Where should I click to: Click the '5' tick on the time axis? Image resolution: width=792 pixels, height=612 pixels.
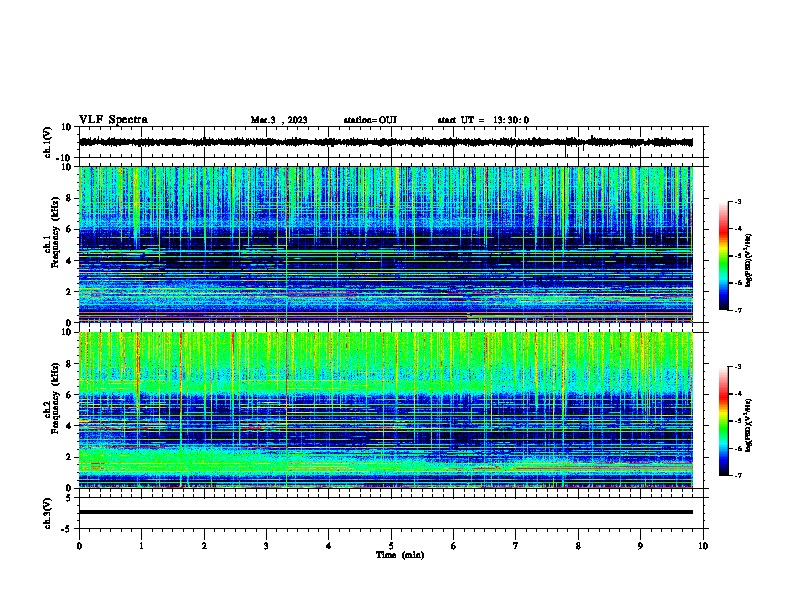pos(391,546)
